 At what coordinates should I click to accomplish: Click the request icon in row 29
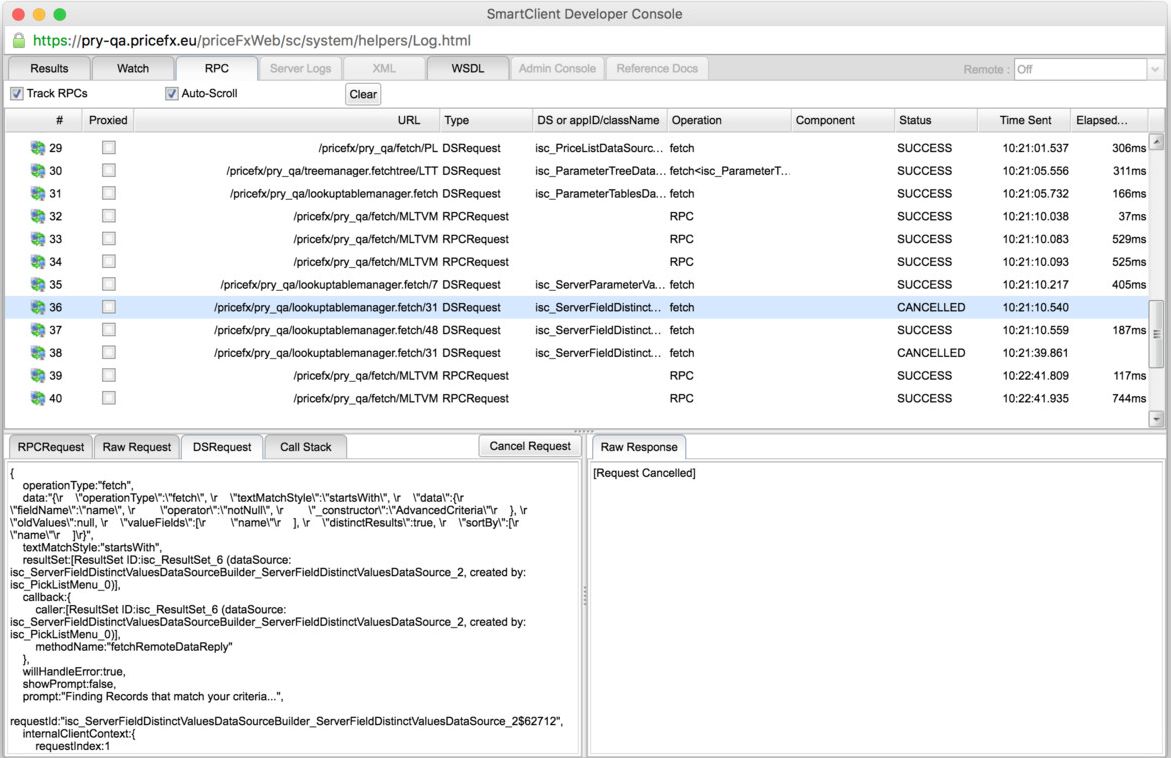click(x=38, y=148)
